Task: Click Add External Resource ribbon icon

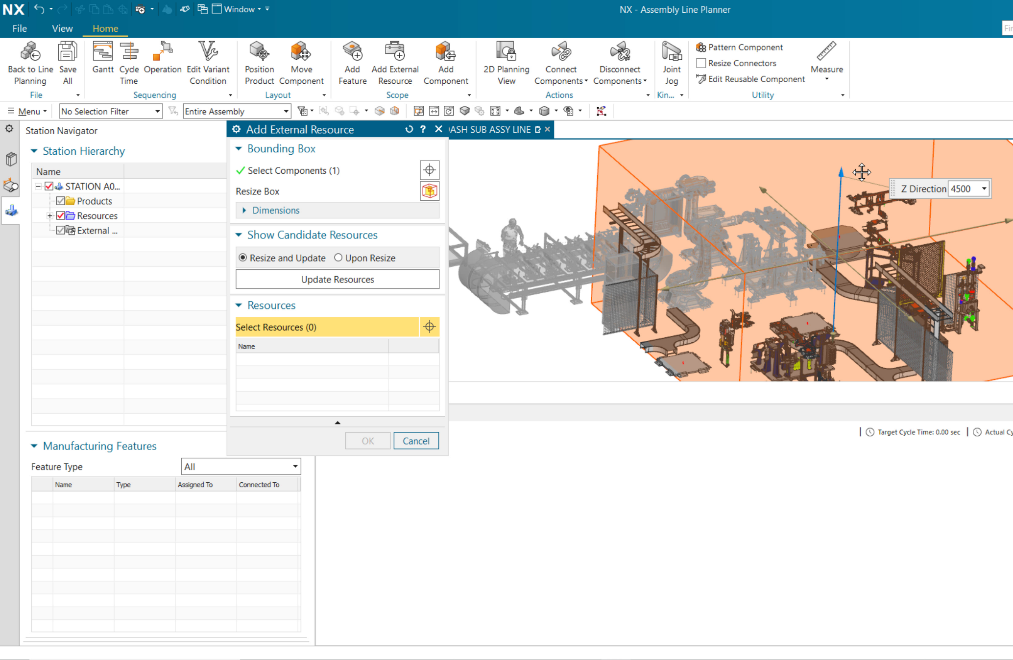Action: pyautogui.click(x=395, y=63)
